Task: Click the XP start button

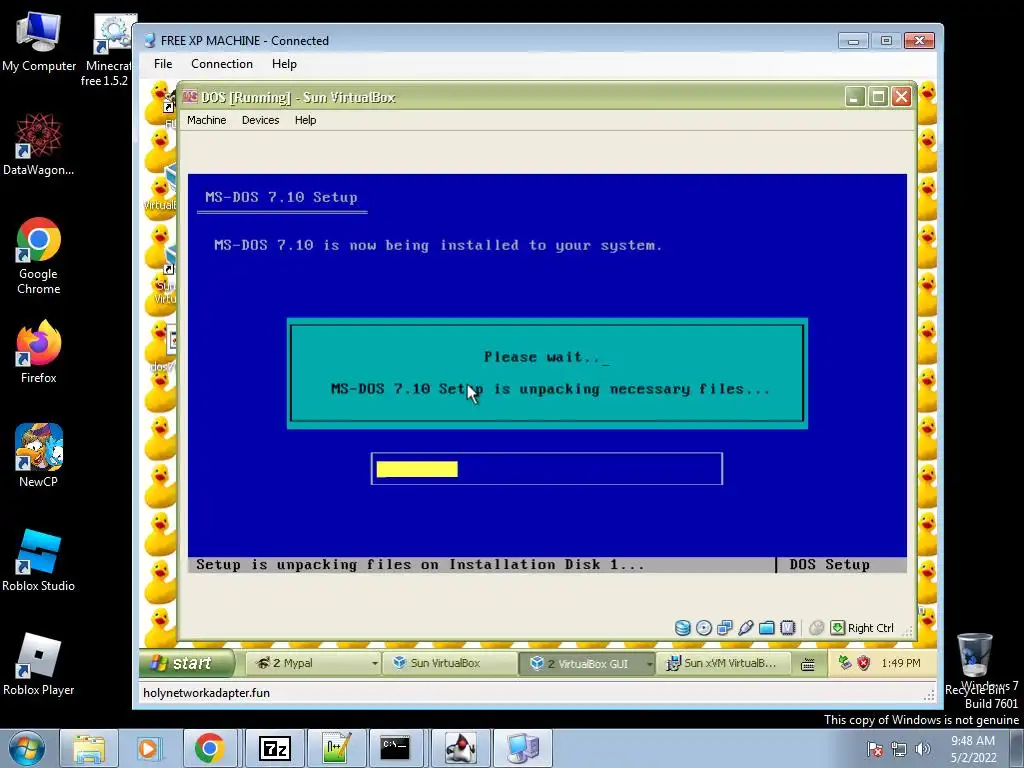Action: tap(187, 663)
